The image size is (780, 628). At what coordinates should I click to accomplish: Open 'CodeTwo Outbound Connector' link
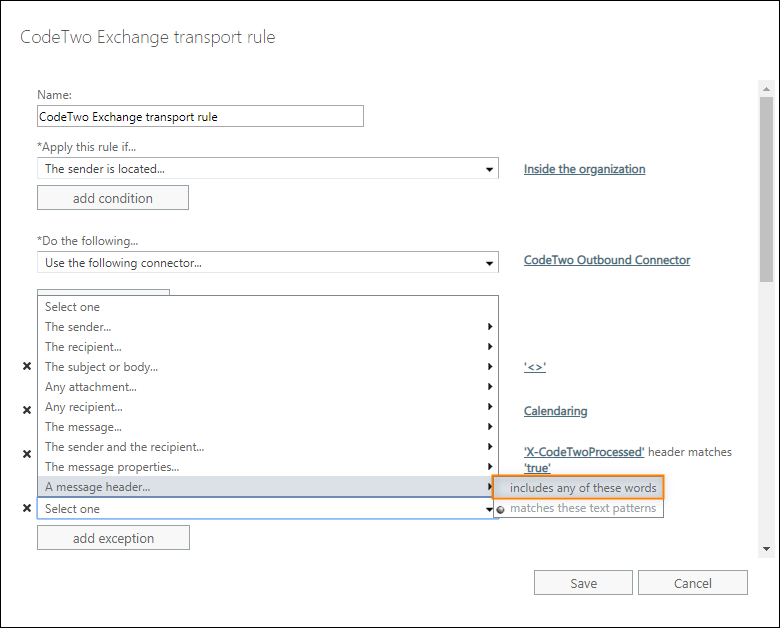[x=607, y=260]
